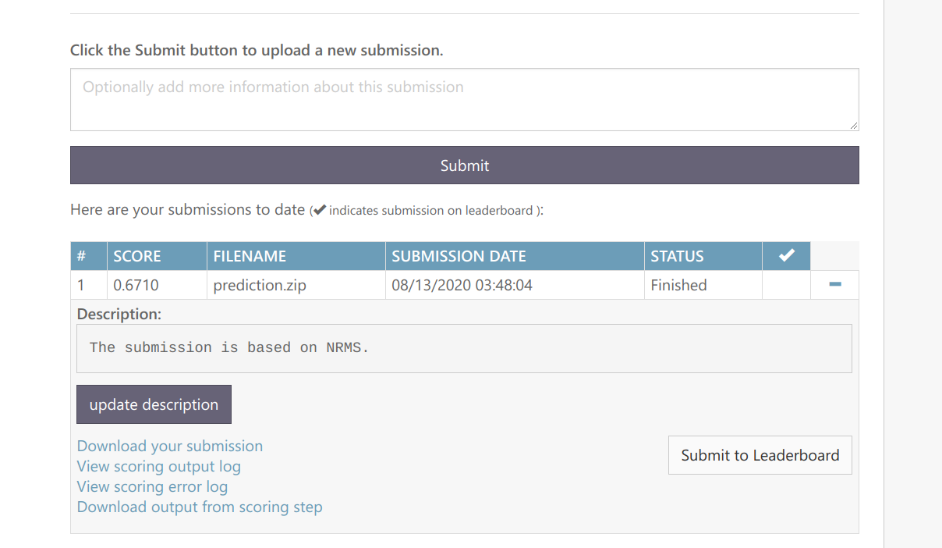Click the checkmark icon in the leaderboard legend
Viewport: 942px width, 548px height.
coord(319,211)
